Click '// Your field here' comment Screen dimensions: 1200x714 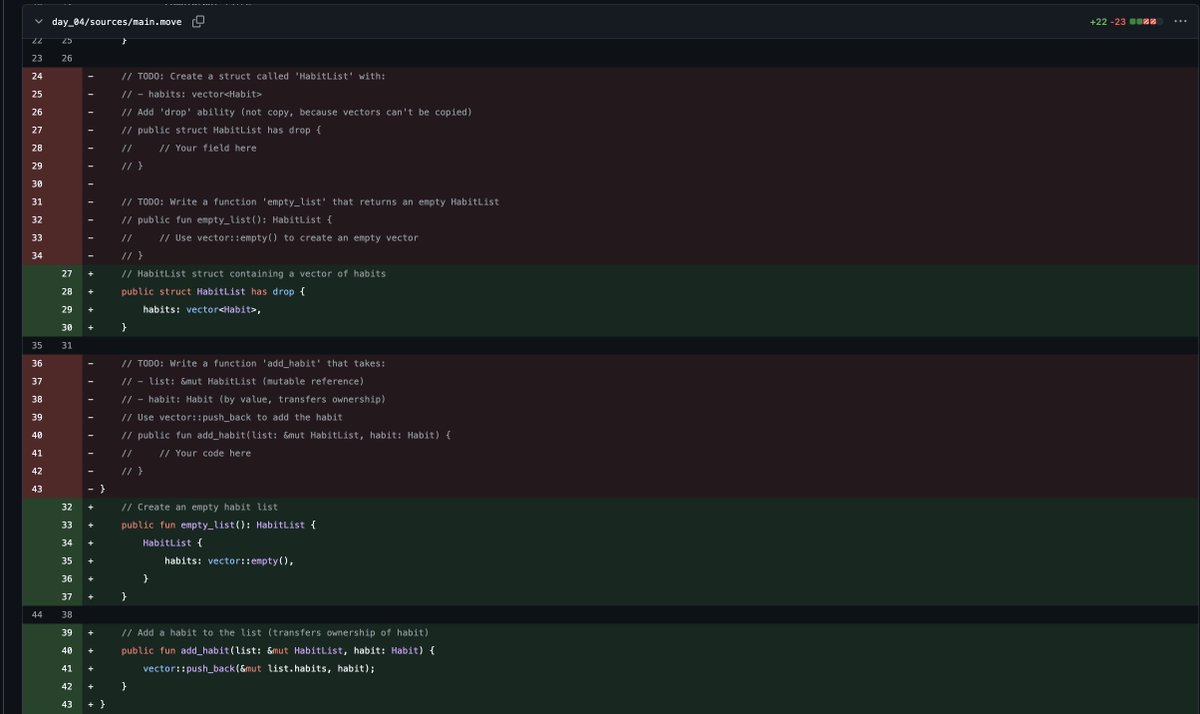coord(189,148)
